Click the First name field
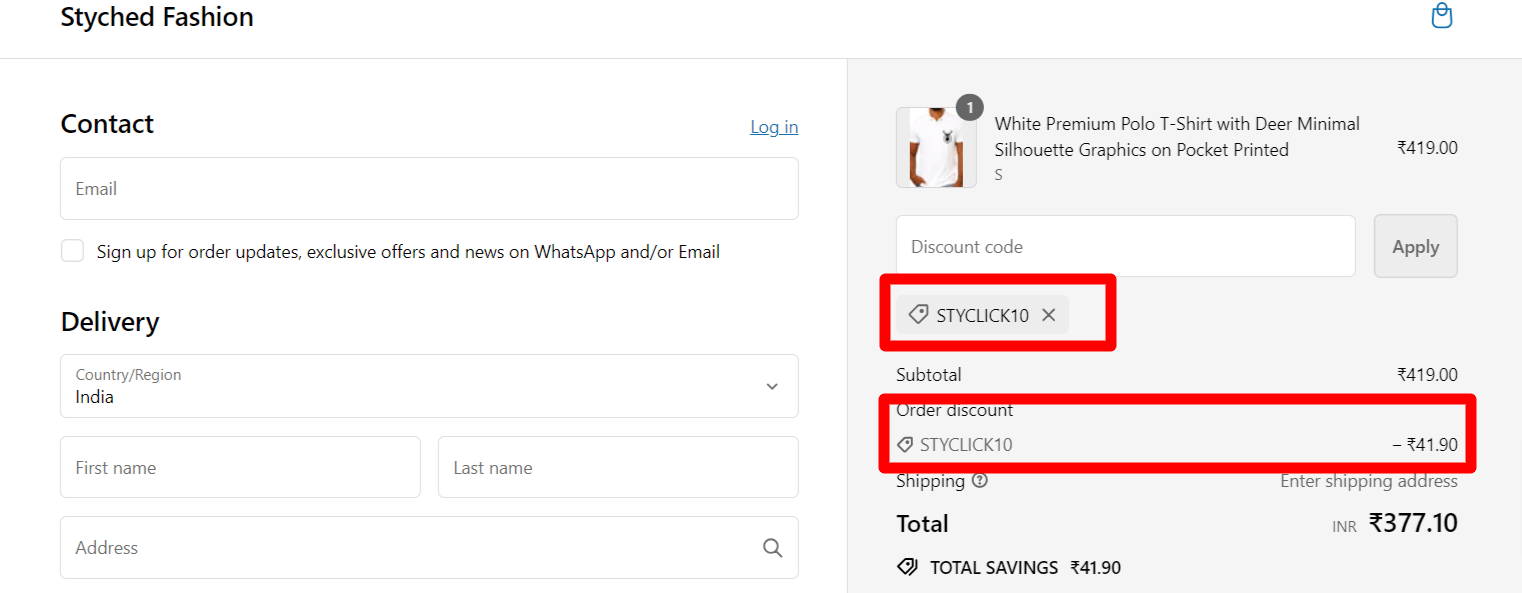Screen dimensions: 1522x593 (240, 467)
